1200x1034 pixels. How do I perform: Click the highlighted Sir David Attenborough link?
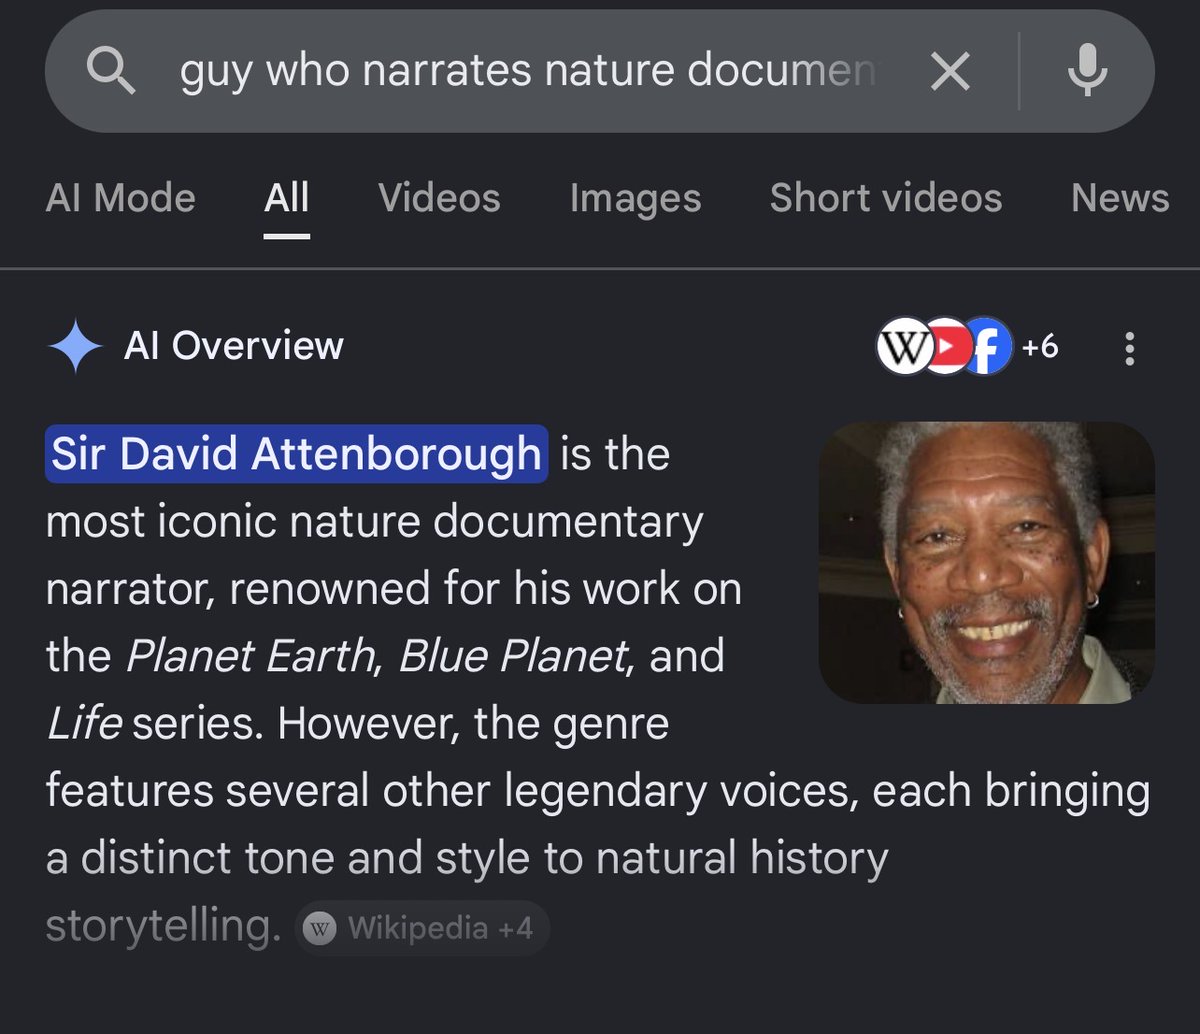tap(296, 454)
